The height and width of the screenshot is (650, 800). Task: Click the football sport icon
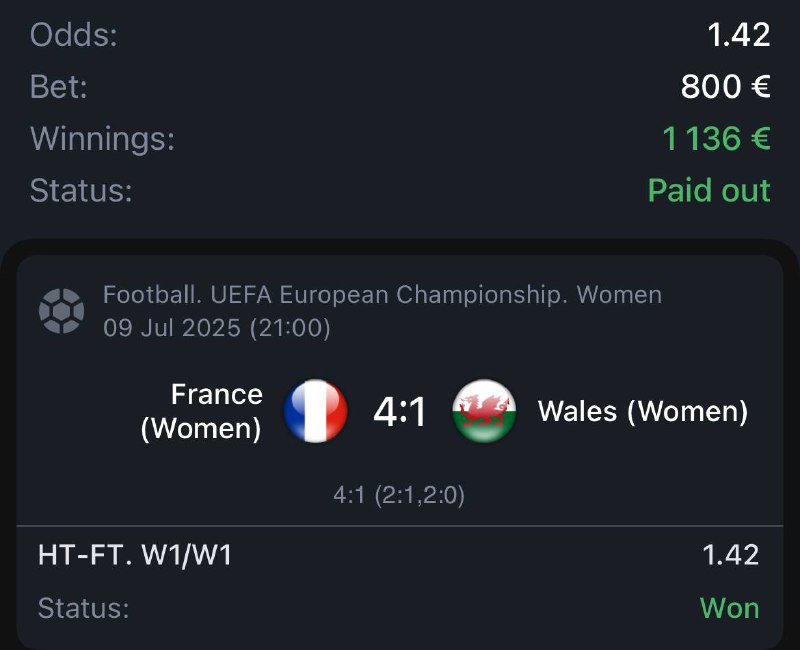(x=61, y=310)
